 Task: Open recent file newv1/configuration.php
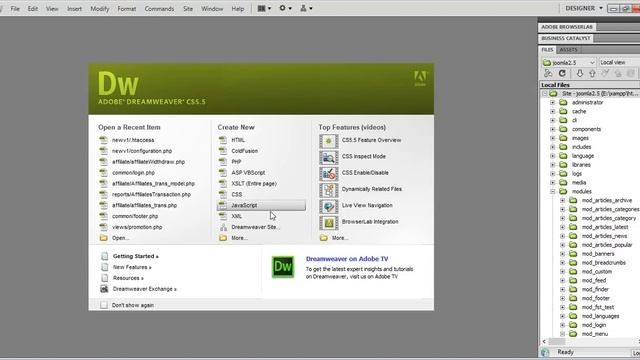[x=142, y=151]
